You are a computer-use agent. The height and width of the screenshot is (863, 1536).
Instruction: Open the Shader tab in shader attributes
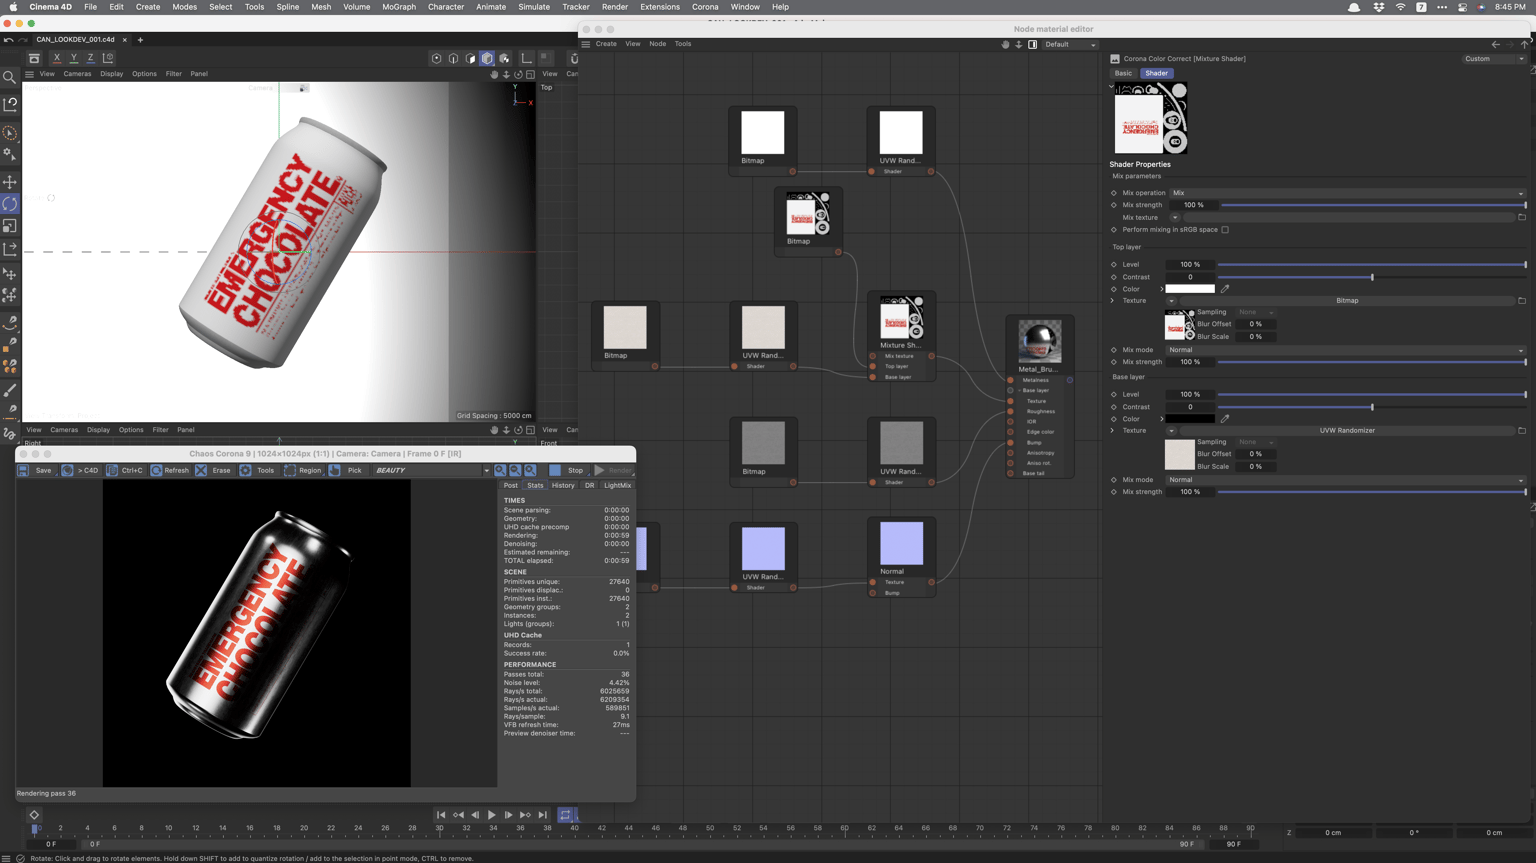coord(1156,73)
